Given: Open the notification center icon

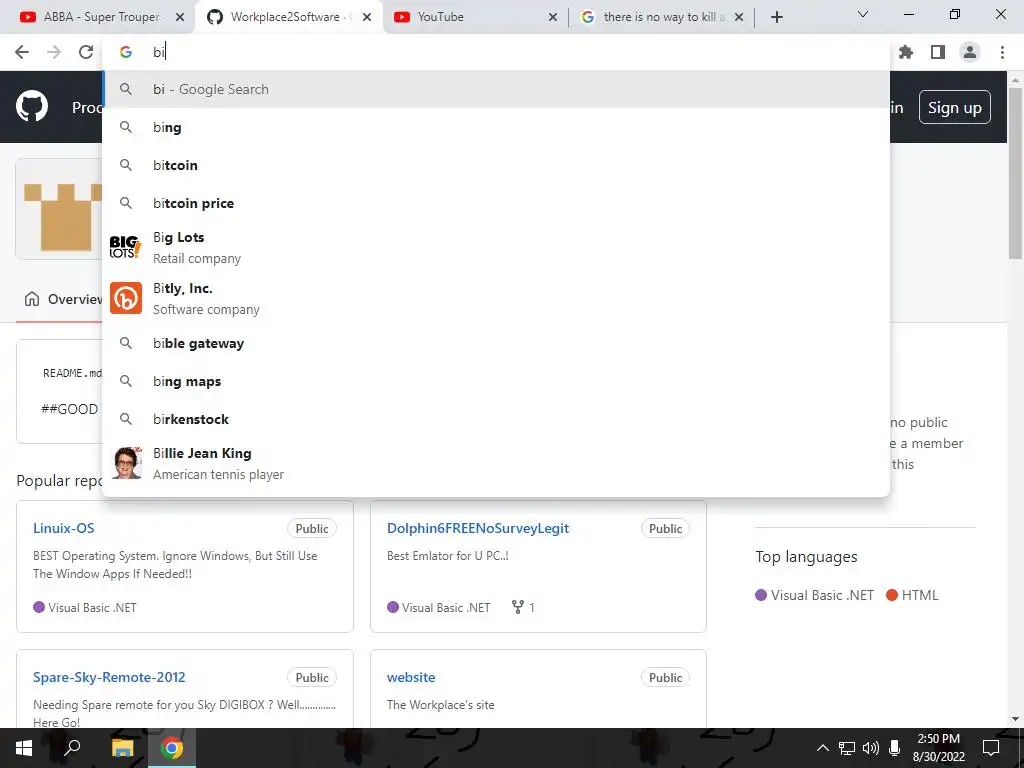Looking at the screenshot, I should pyautogui.click(x=991, y=748).
